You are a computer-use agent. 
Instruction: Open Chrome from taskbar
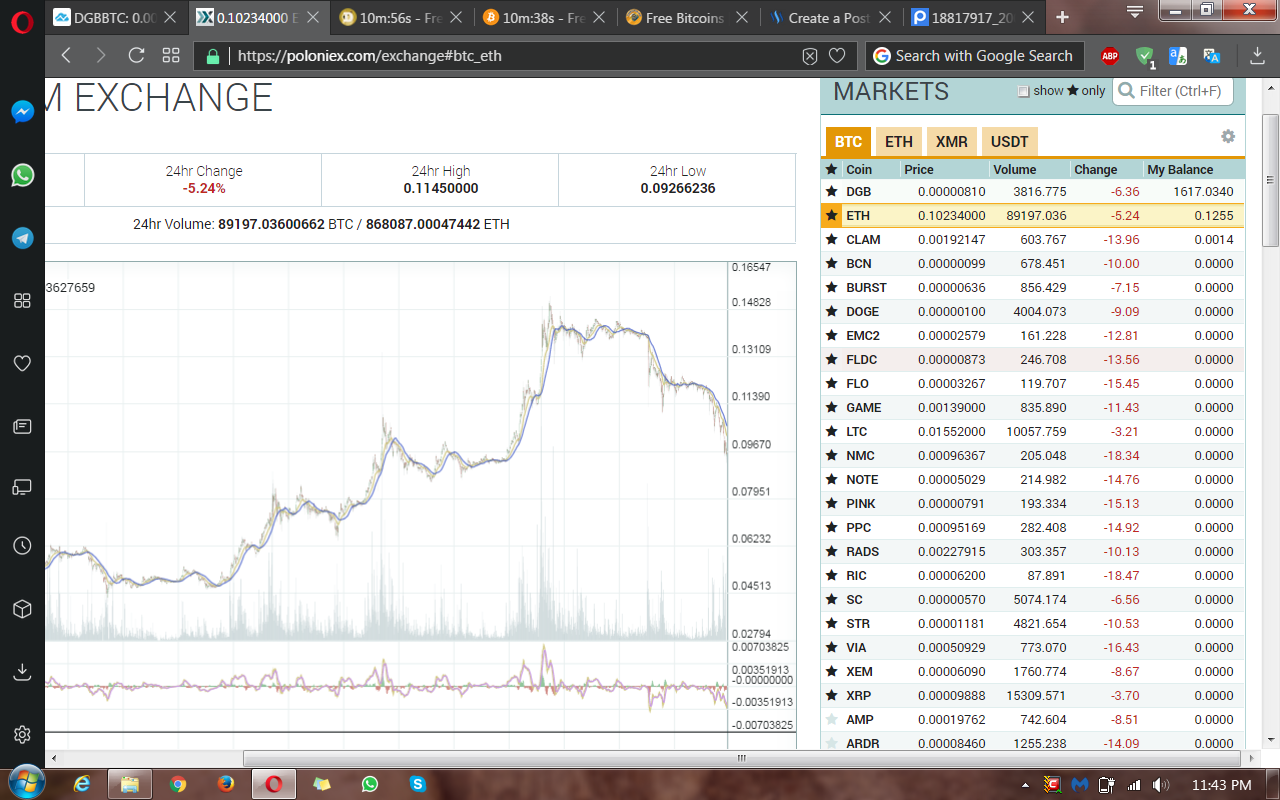(x=178, y=784)
